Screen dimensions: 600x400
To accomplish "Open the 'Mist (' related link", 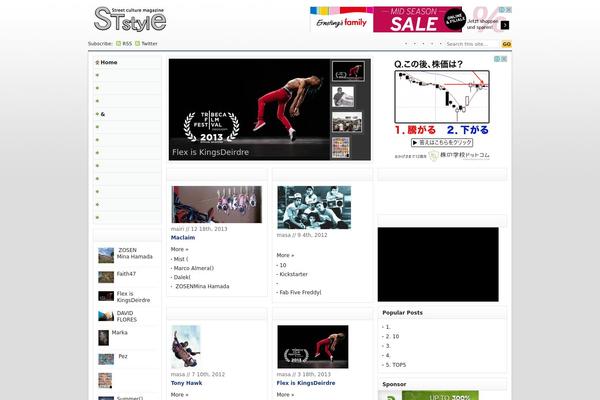I will coord(181,259).
